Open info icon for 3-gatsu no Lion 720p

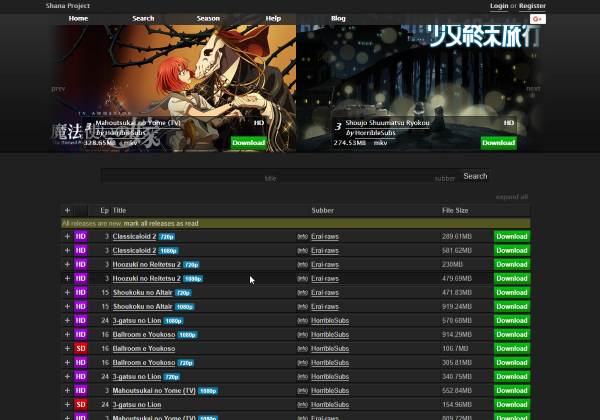click(x=302, y=377)
